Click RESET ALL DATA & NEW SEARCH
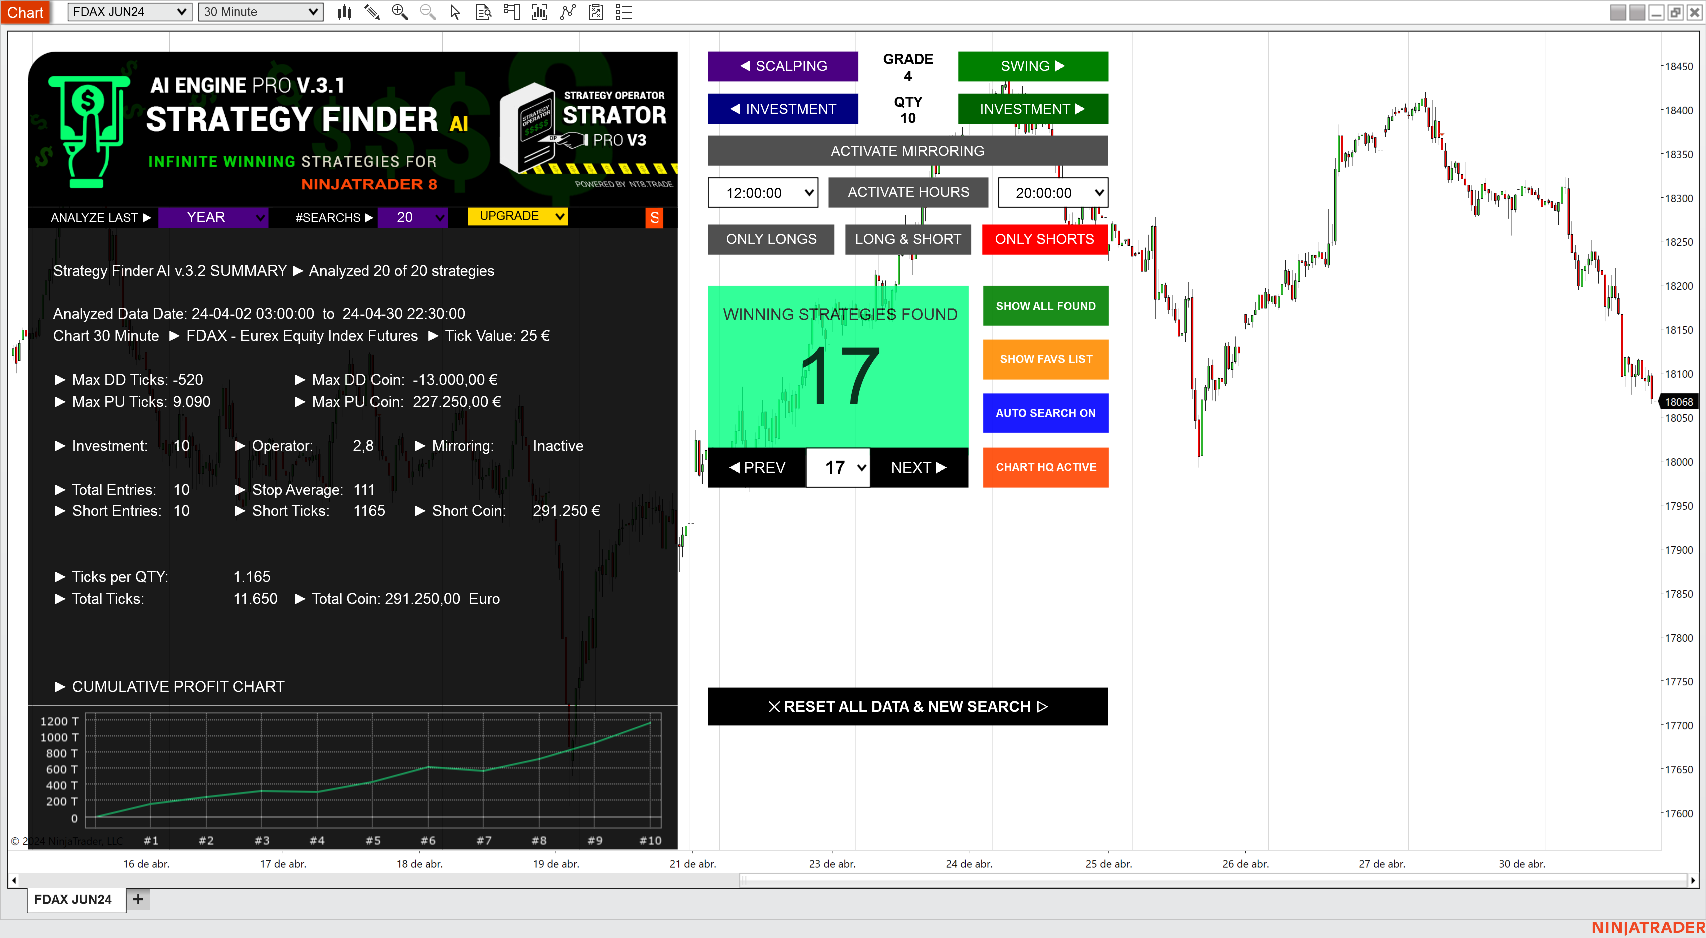Screen dimensions: 1706x938 908,706
